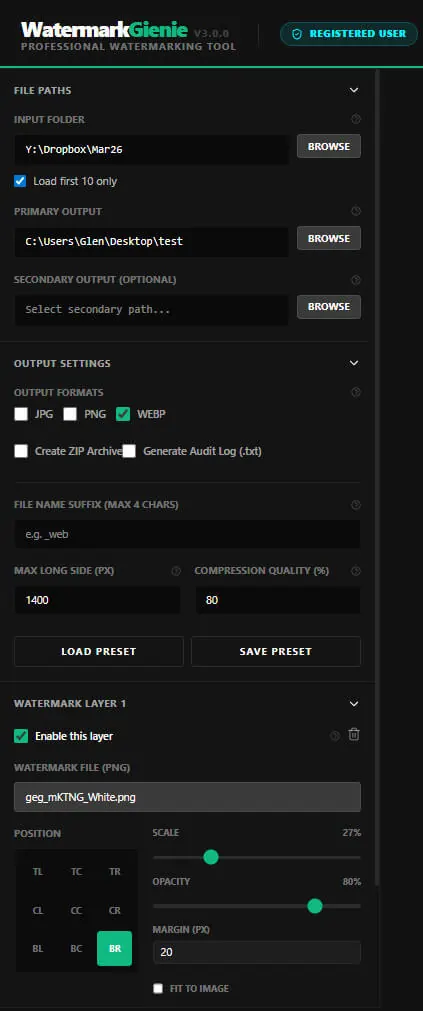Click the 80% opacity value
This screenshot has width=423, height=1011.
tap(352, 881)
